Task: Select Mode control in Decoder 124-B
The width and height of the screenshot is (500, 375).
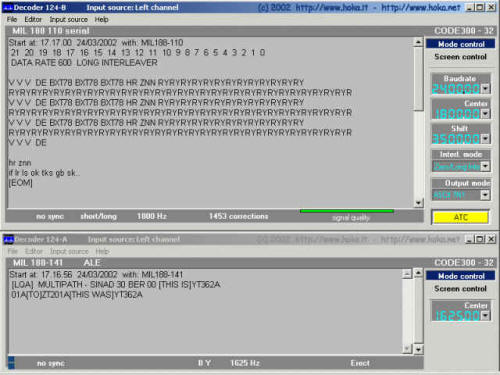Action: point(461,44)
